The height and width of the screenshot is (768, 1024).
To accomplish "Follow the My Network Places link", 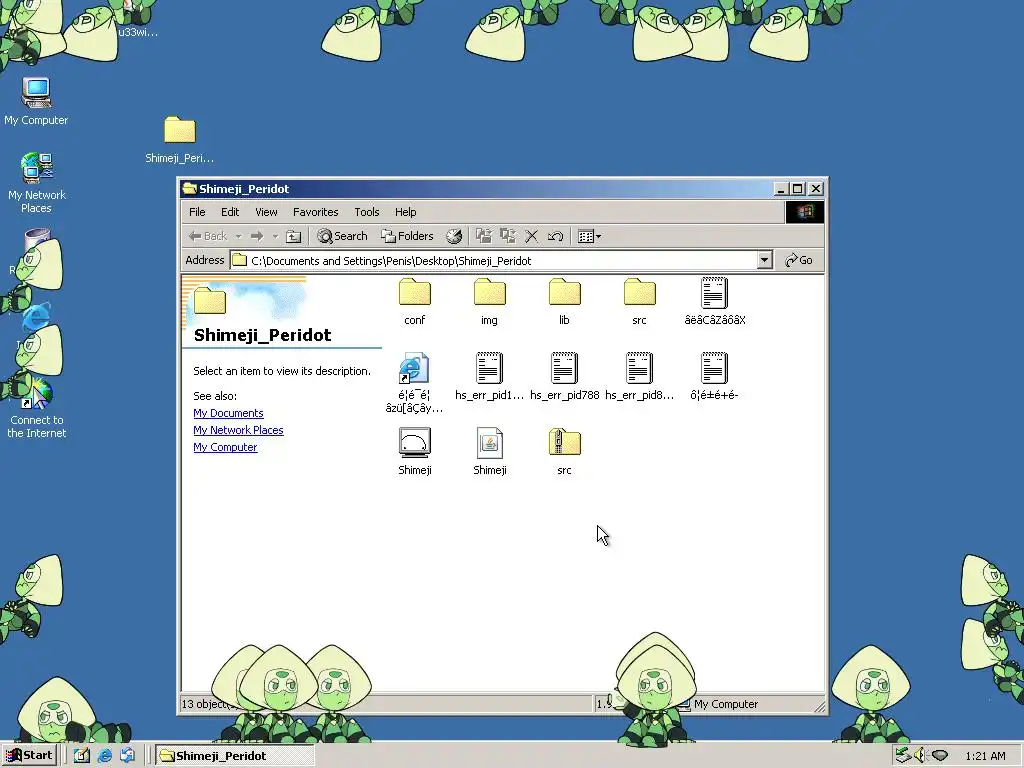I will (x=238, y=430).
